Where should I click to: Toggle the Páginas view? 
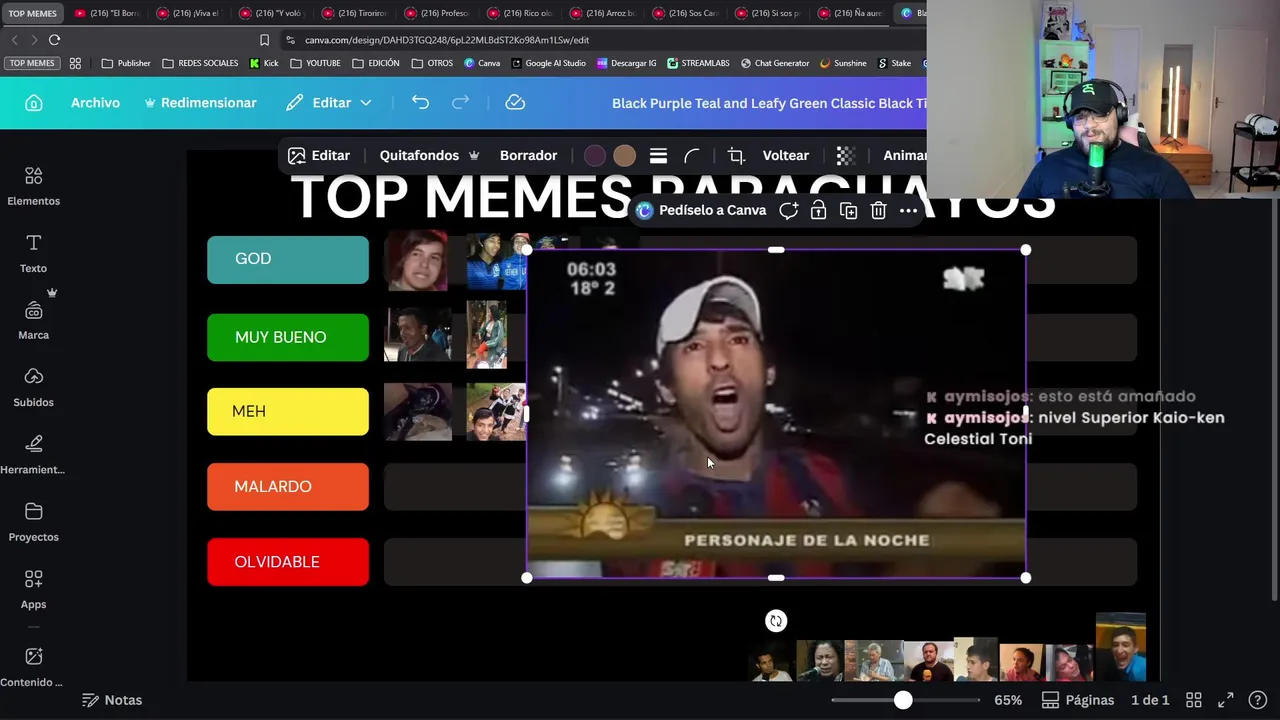tap(1078, 700)
